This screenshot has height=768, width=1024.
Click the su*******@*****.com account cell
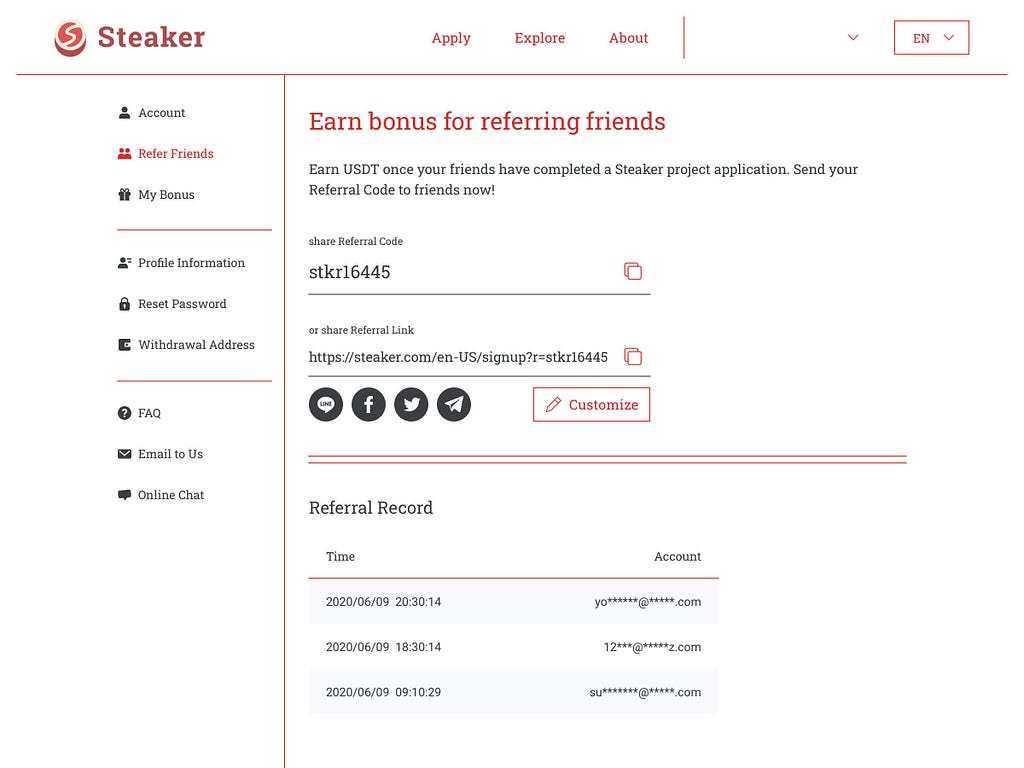click(x=645, y=692)
